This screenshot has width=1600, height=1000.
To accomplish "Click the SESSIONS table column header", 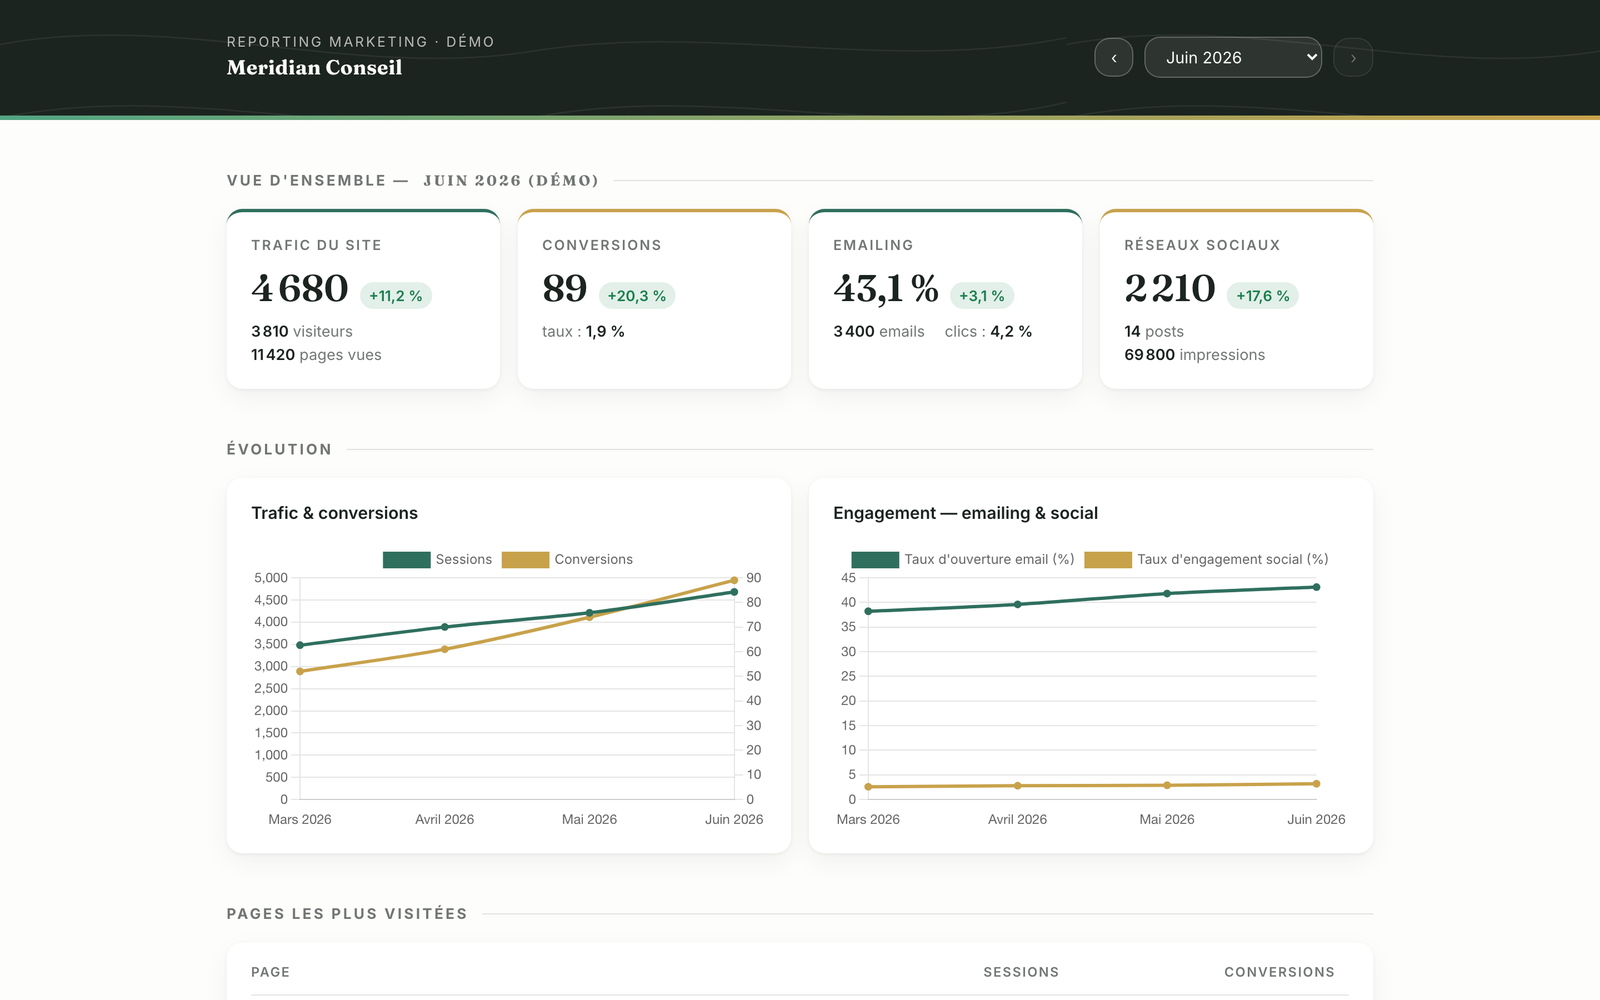I will 1021,972.
